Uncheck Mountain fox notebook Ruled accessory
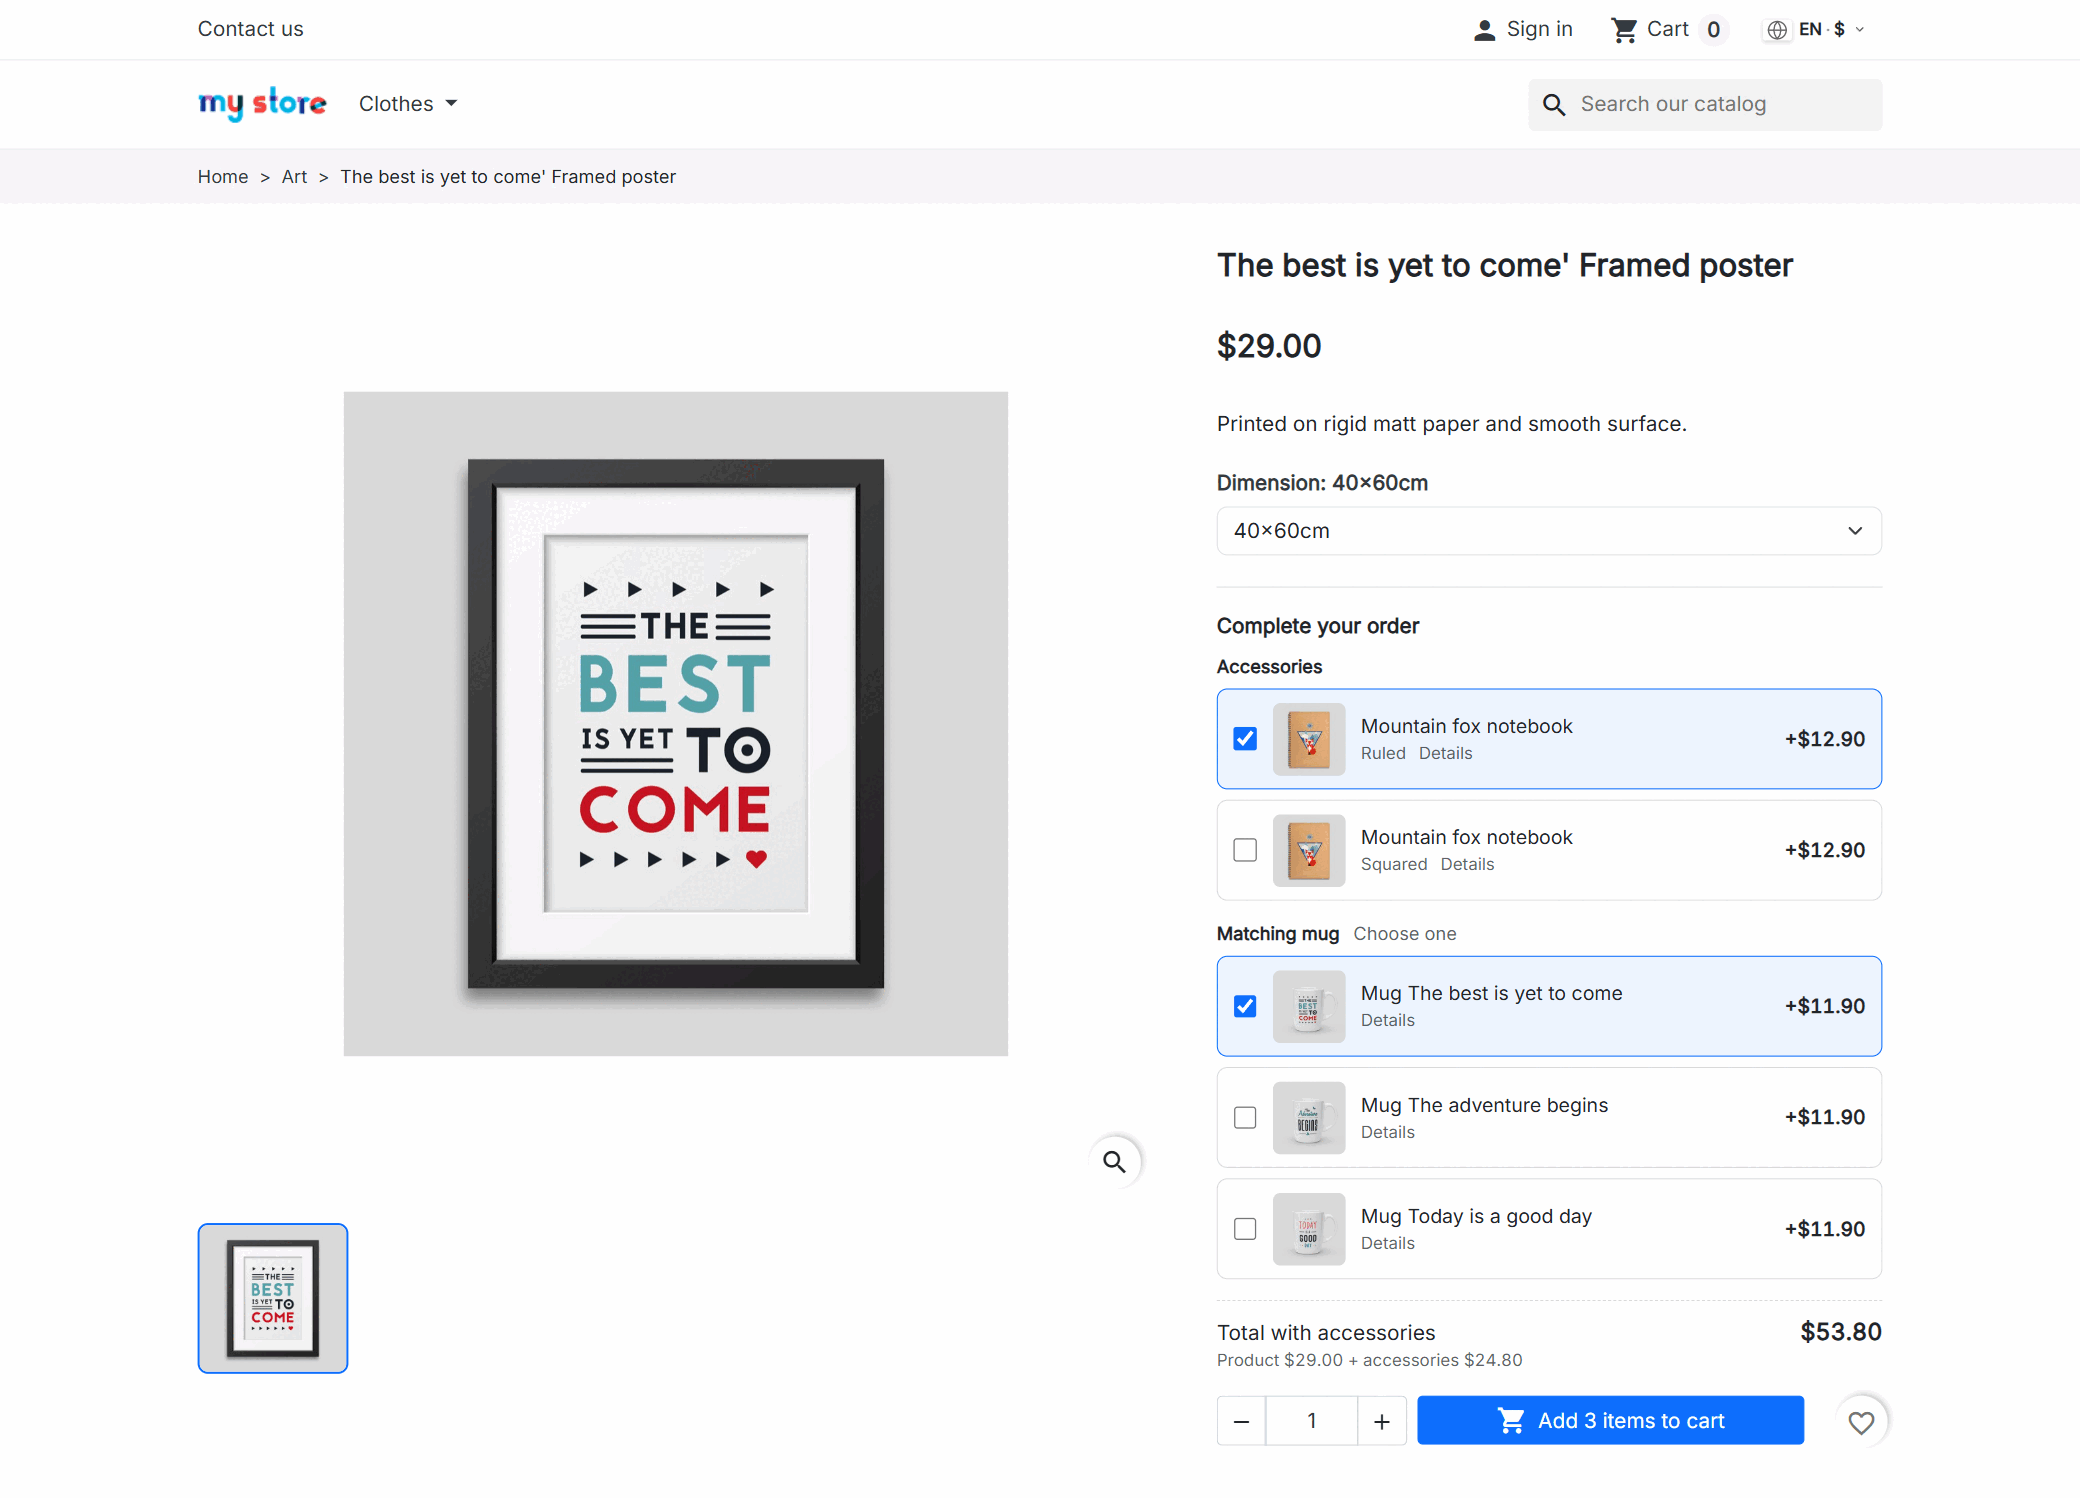 pos(1245,739)
